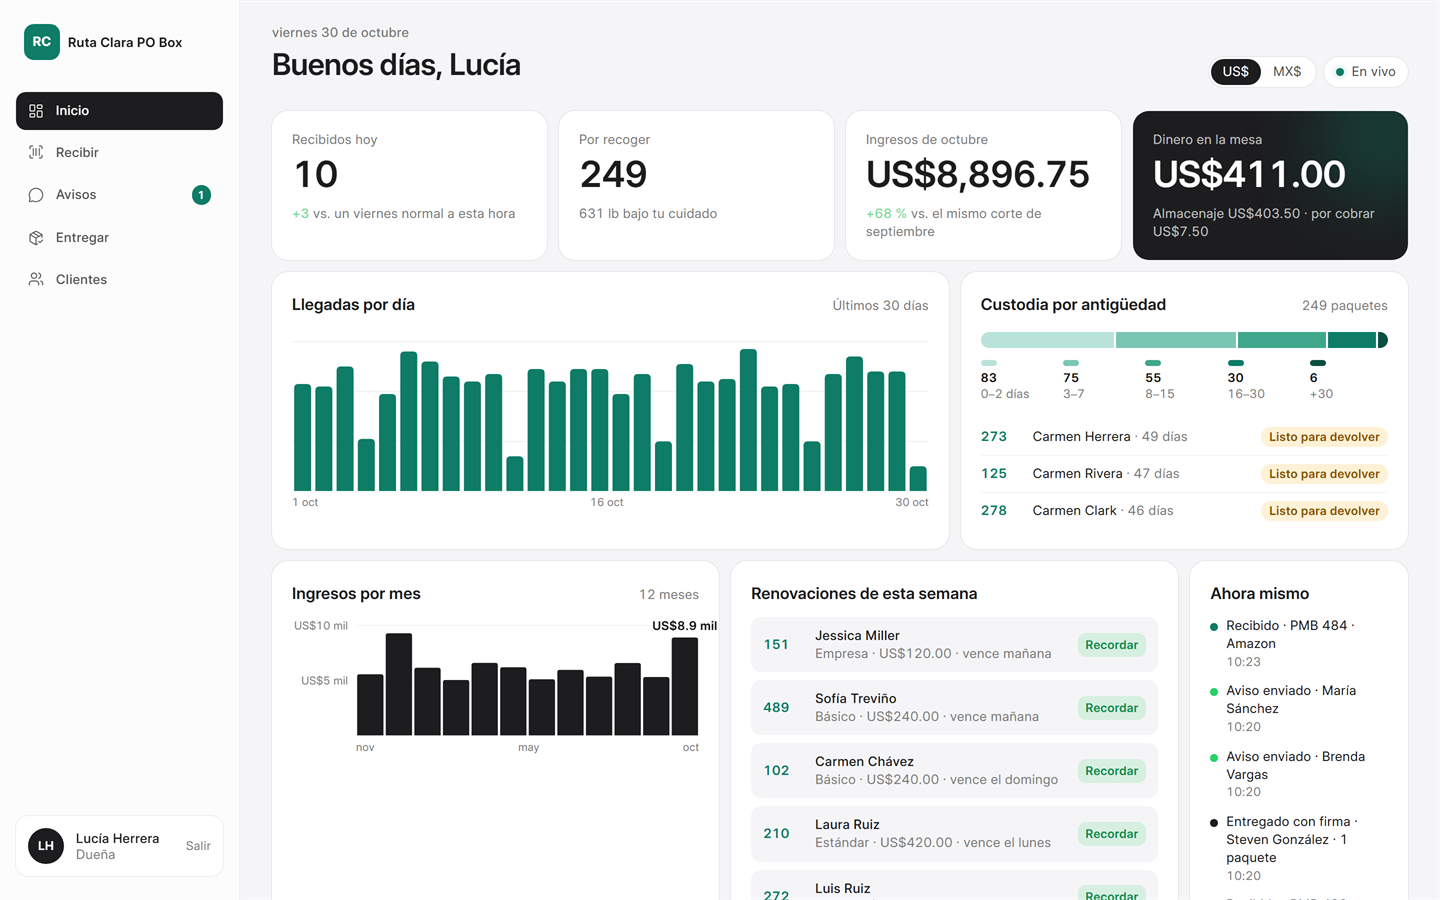The image size is (1440, 900).
Task: Click the LH profile avatar
Action: tap(46, 846)
